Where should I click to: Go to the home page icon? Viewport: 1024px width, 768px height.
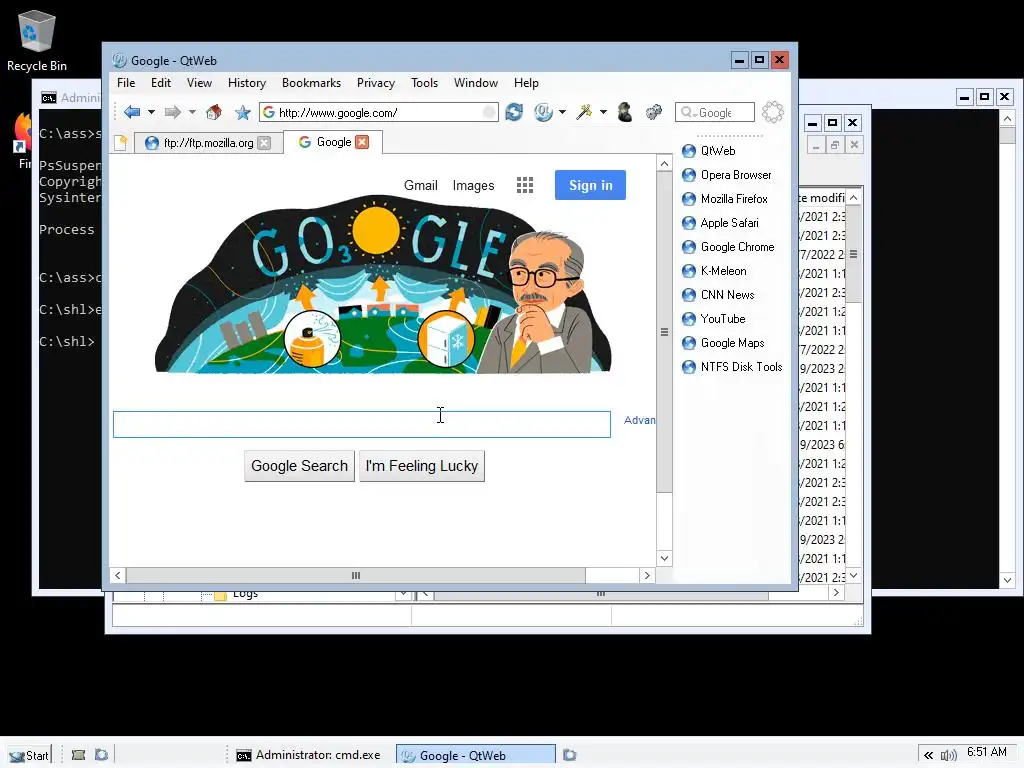click(x=214, y=112)
